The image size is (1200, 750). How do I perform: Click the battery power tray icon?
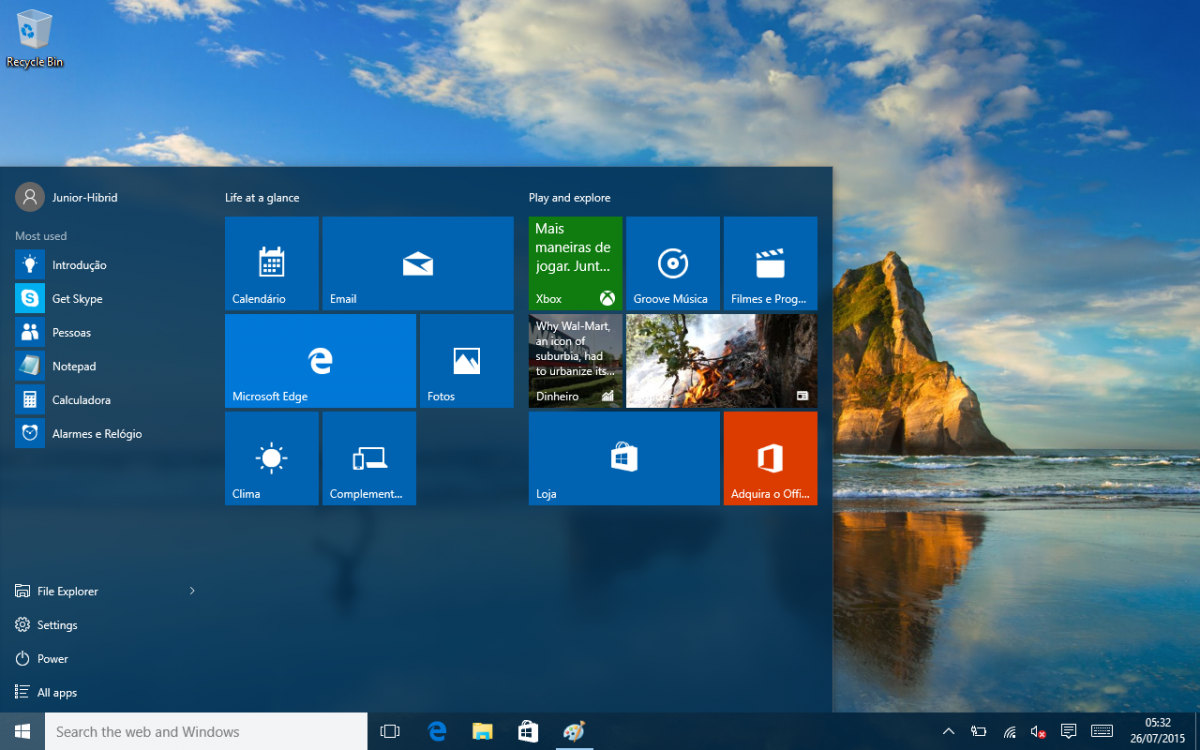(x=979, y=731)
